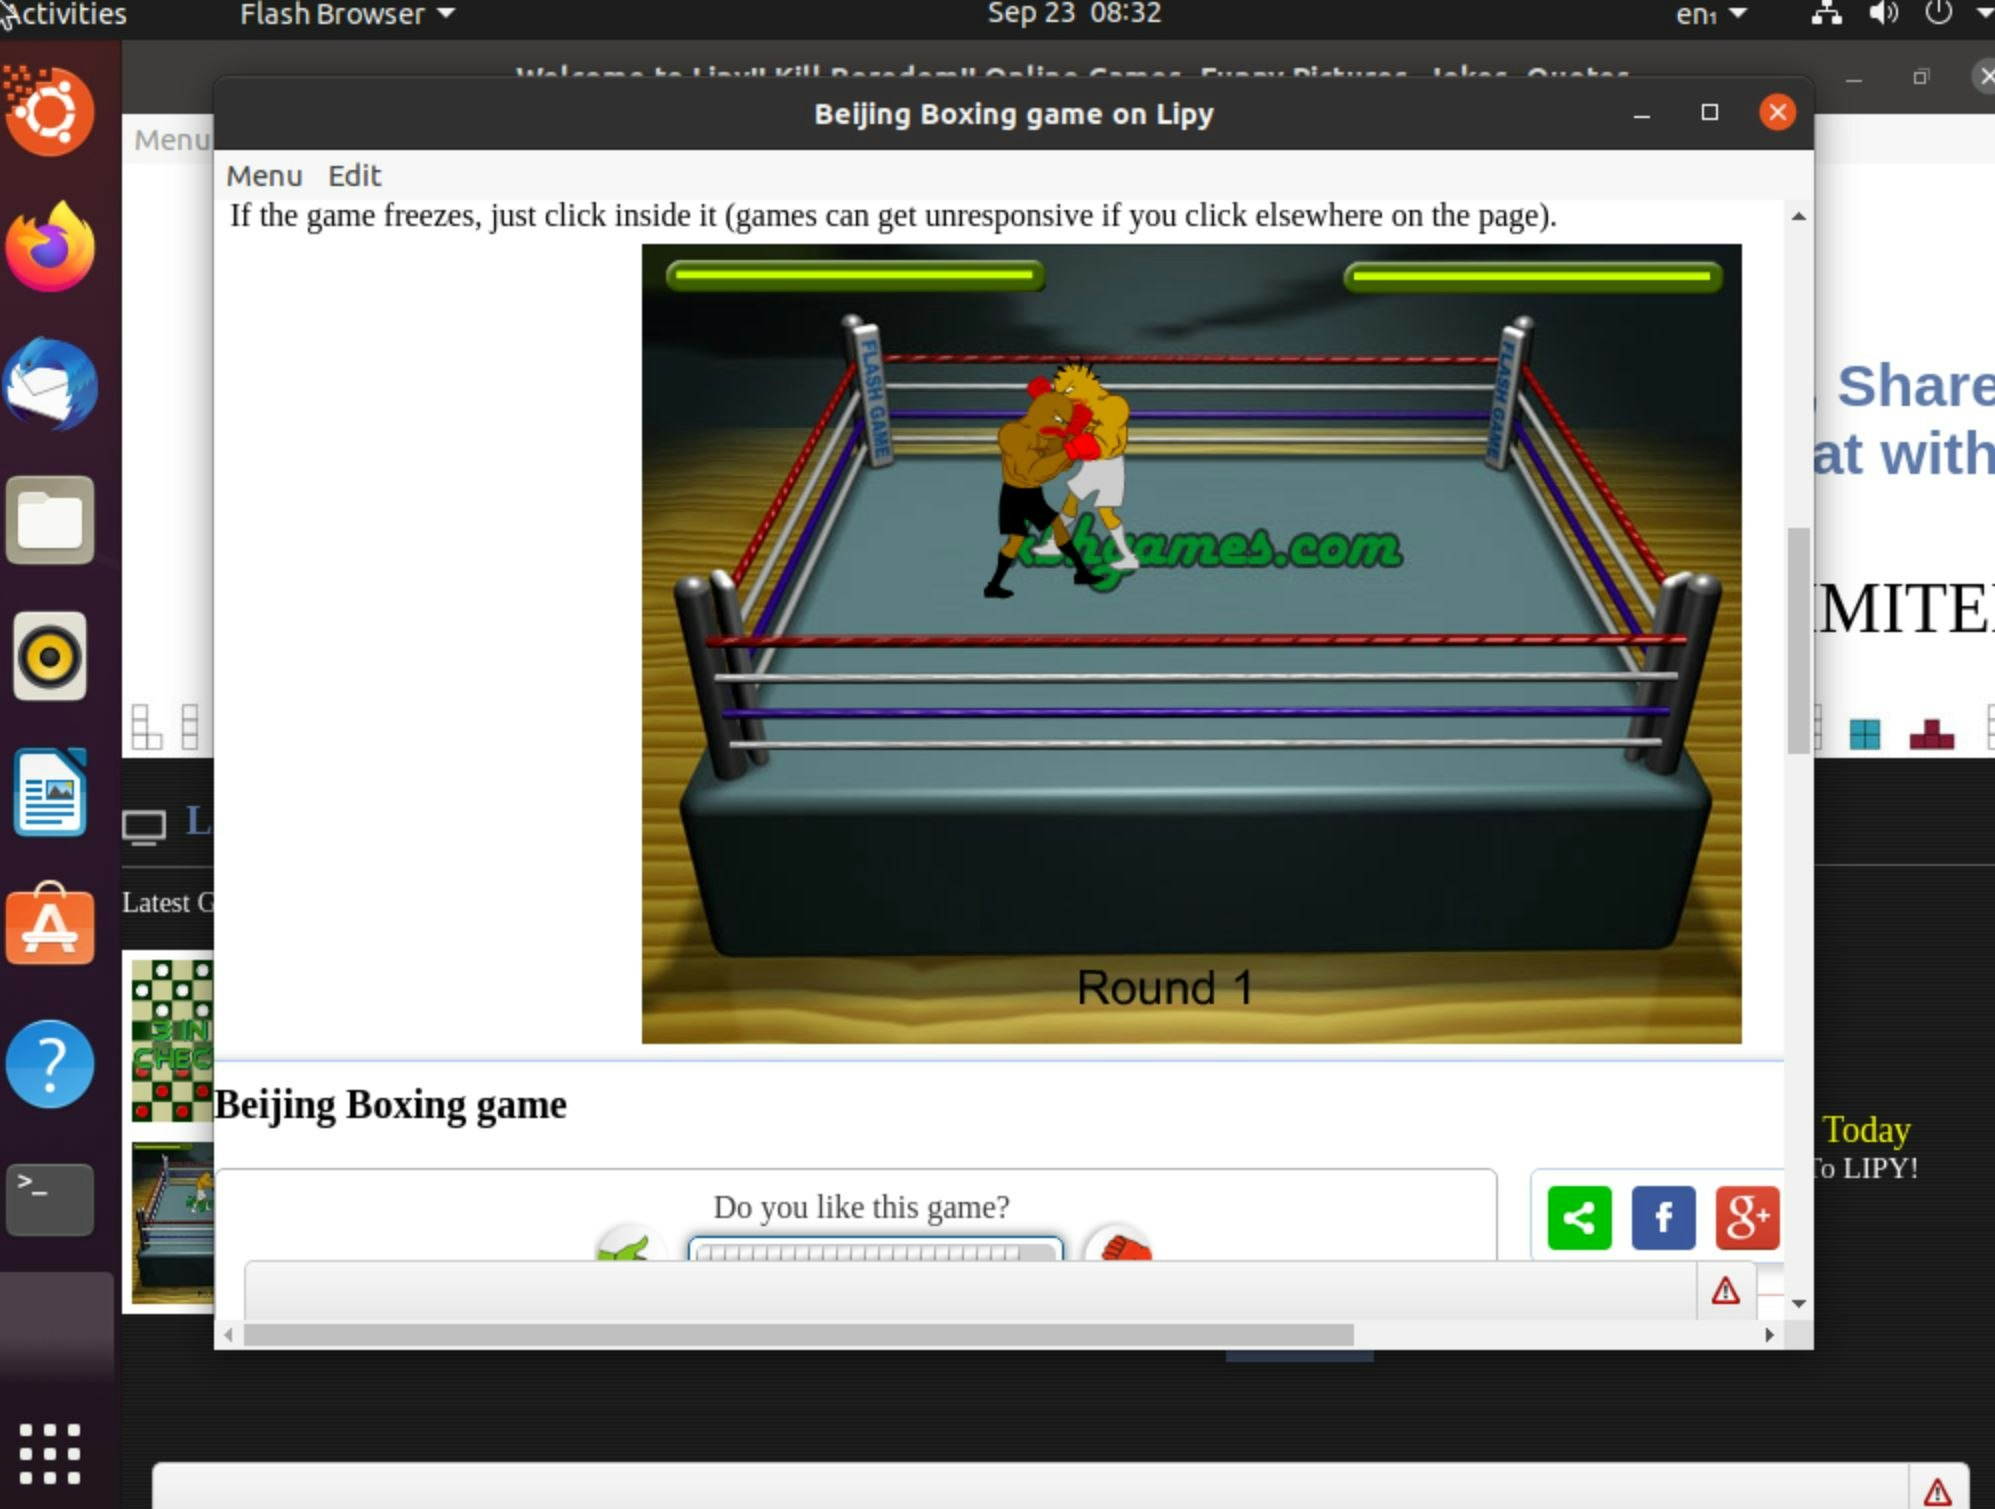Open LibreOffice Writer in dock
Viewport: 1995px width, 1509px height.
(x=50, y=792)
